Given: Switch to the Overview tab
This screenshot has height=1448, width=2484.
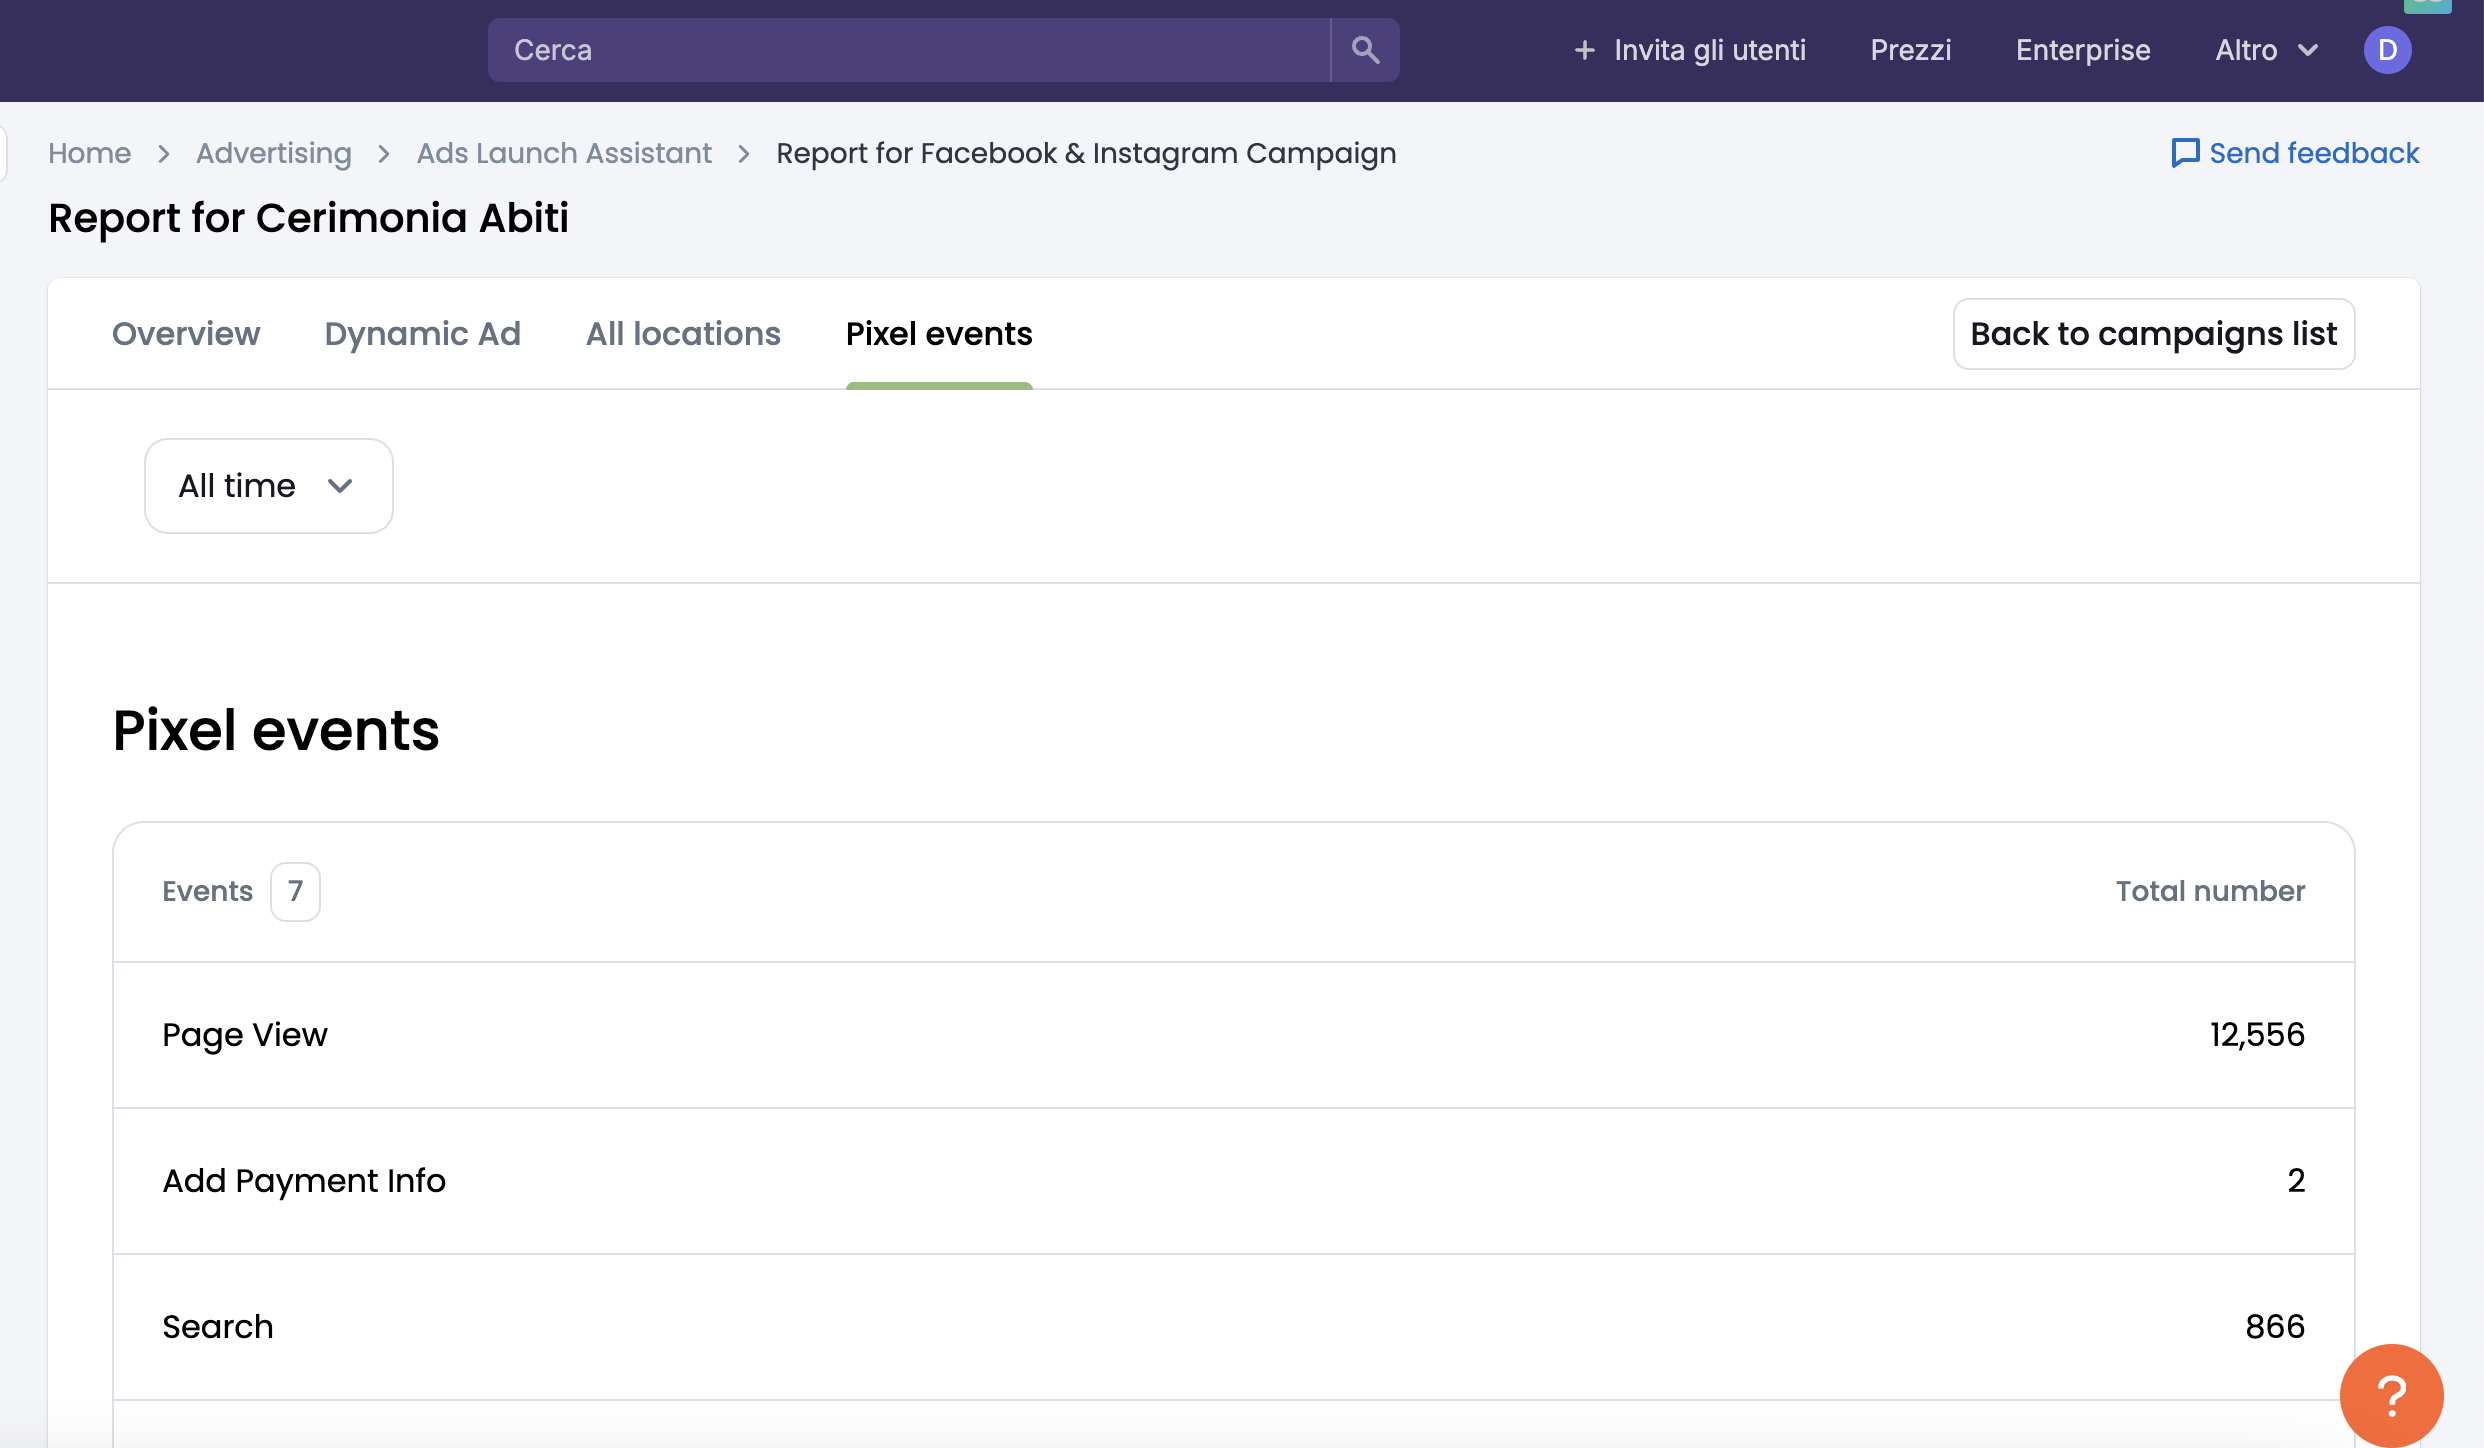Looking at the screenshot, I should click(186, 334).
